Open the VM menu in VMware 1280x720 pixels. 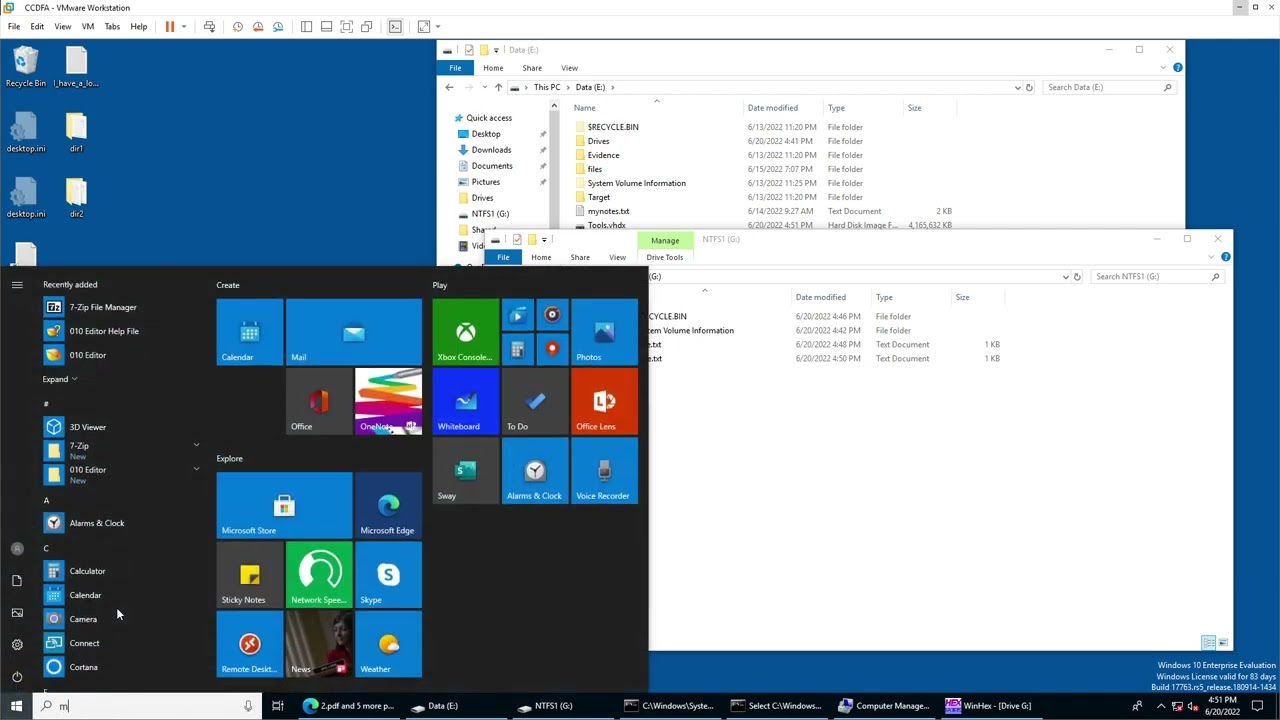point(88,27)
